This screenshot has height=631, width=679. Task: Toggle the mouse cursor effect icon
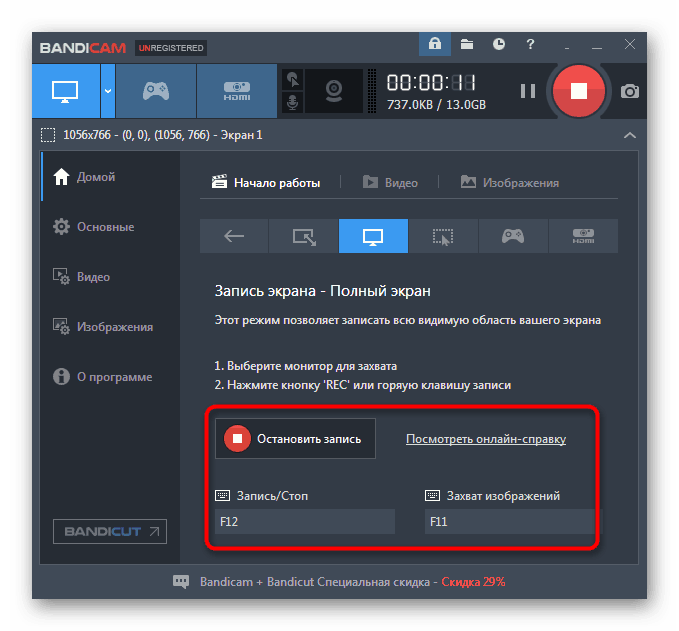(x=293, y=80)
